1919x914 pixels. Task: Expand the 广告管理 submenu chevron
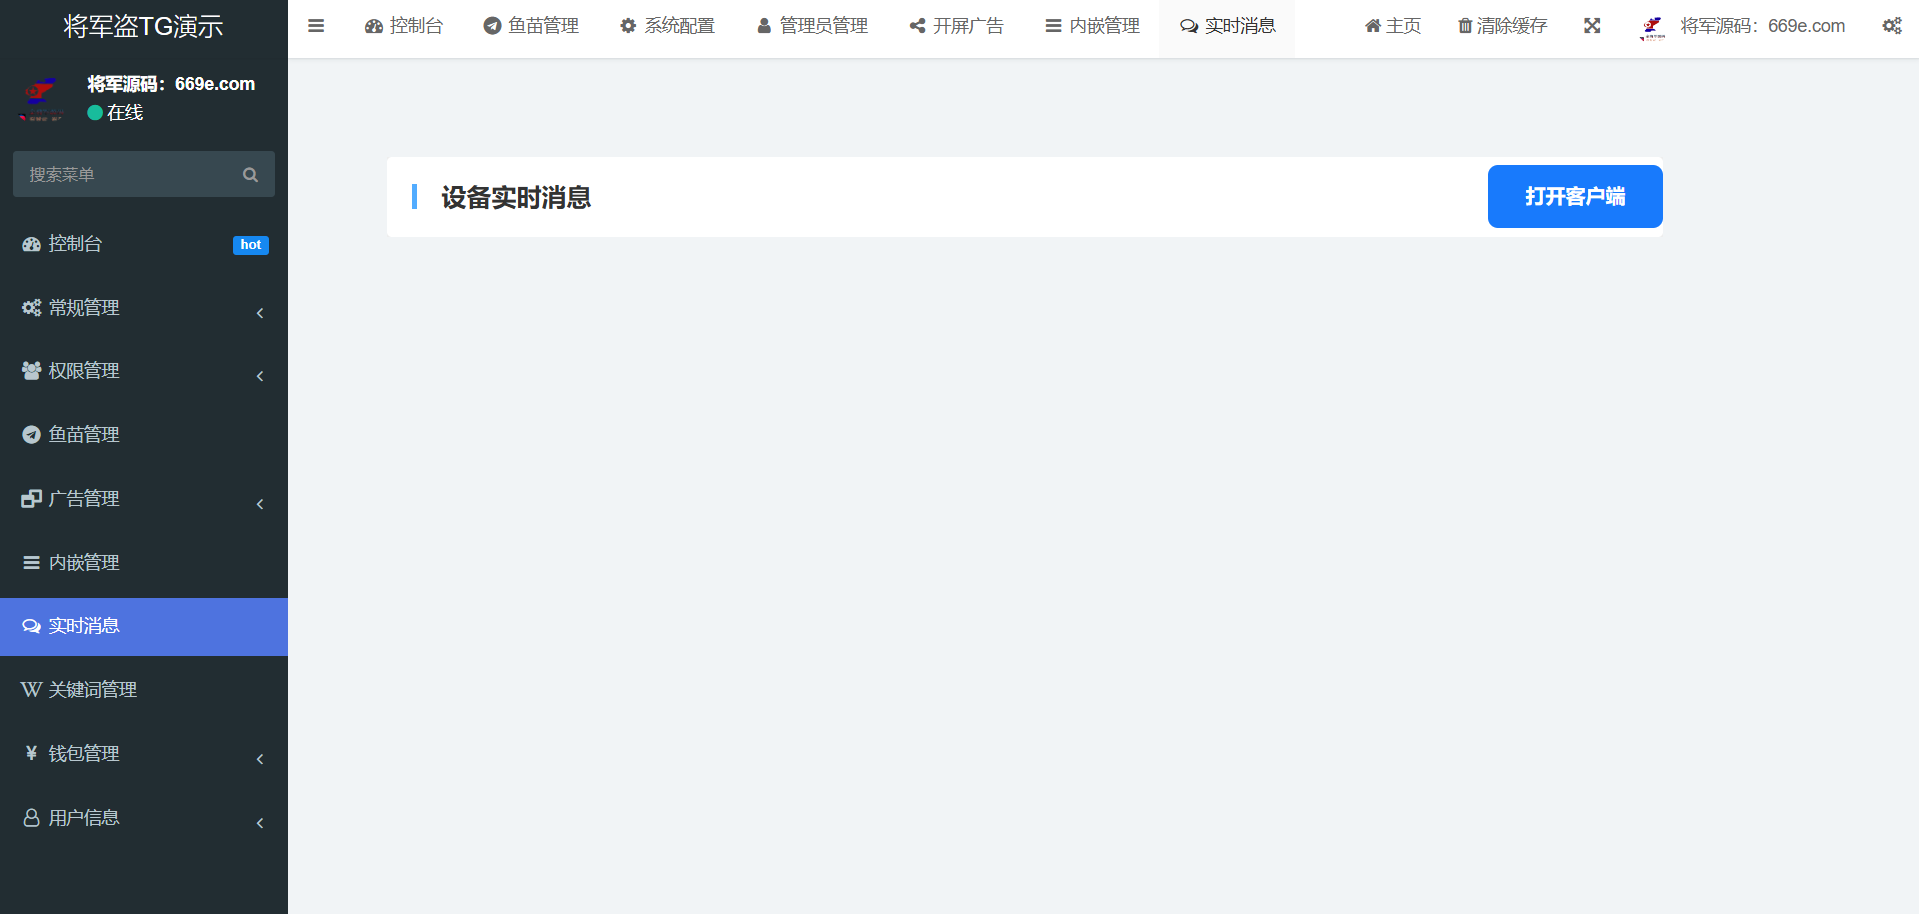point(260,504)
